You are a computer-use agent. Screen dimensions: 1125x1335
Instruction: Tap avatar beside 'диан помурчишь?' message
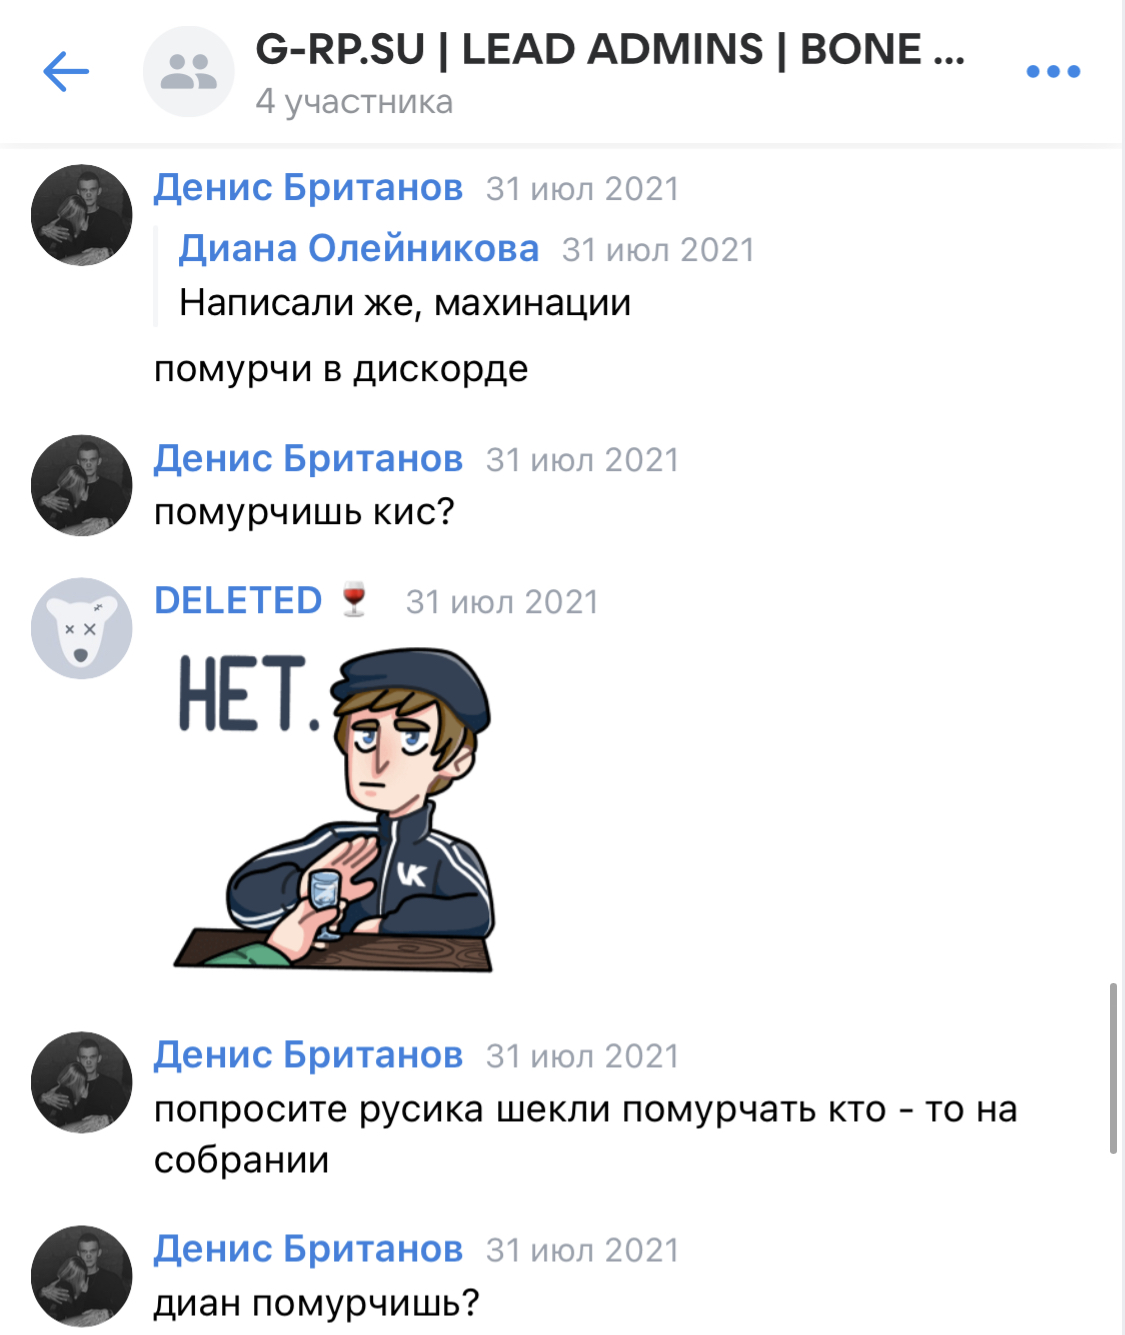(82, 1276)
